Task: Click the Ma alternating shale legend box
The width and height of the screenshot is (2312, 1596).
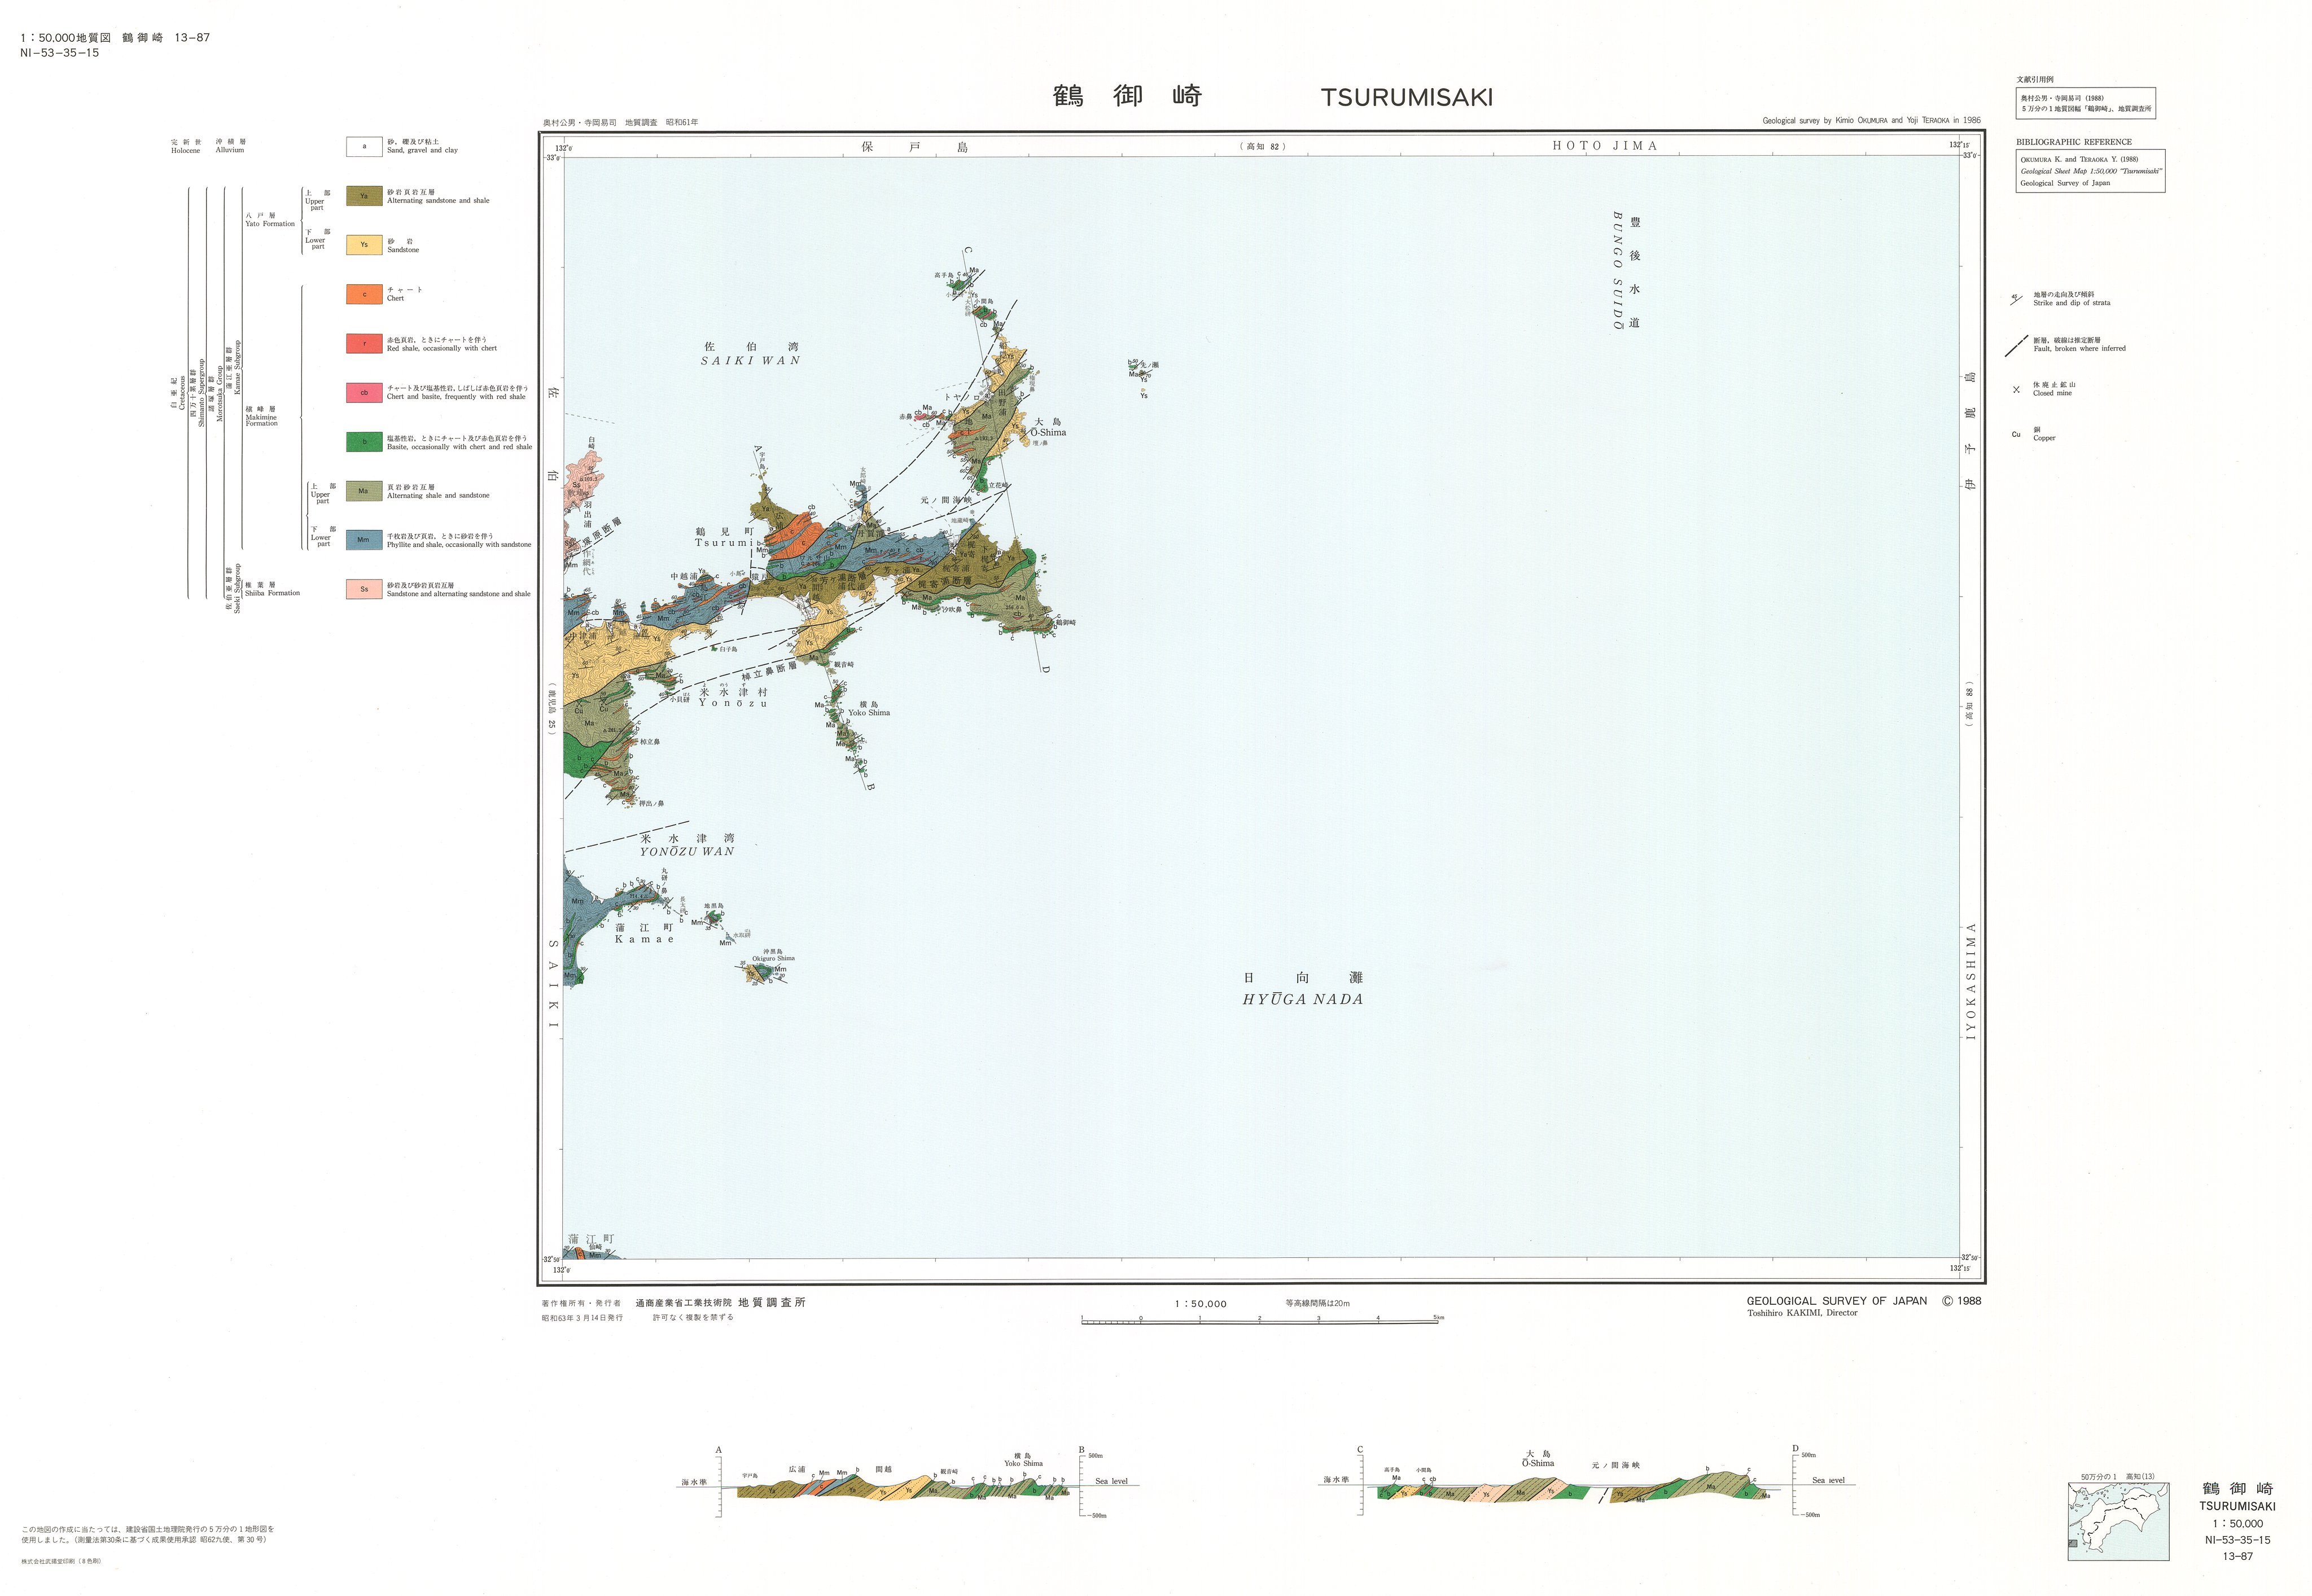Action: pyautogui.click(x=364, y=491)
